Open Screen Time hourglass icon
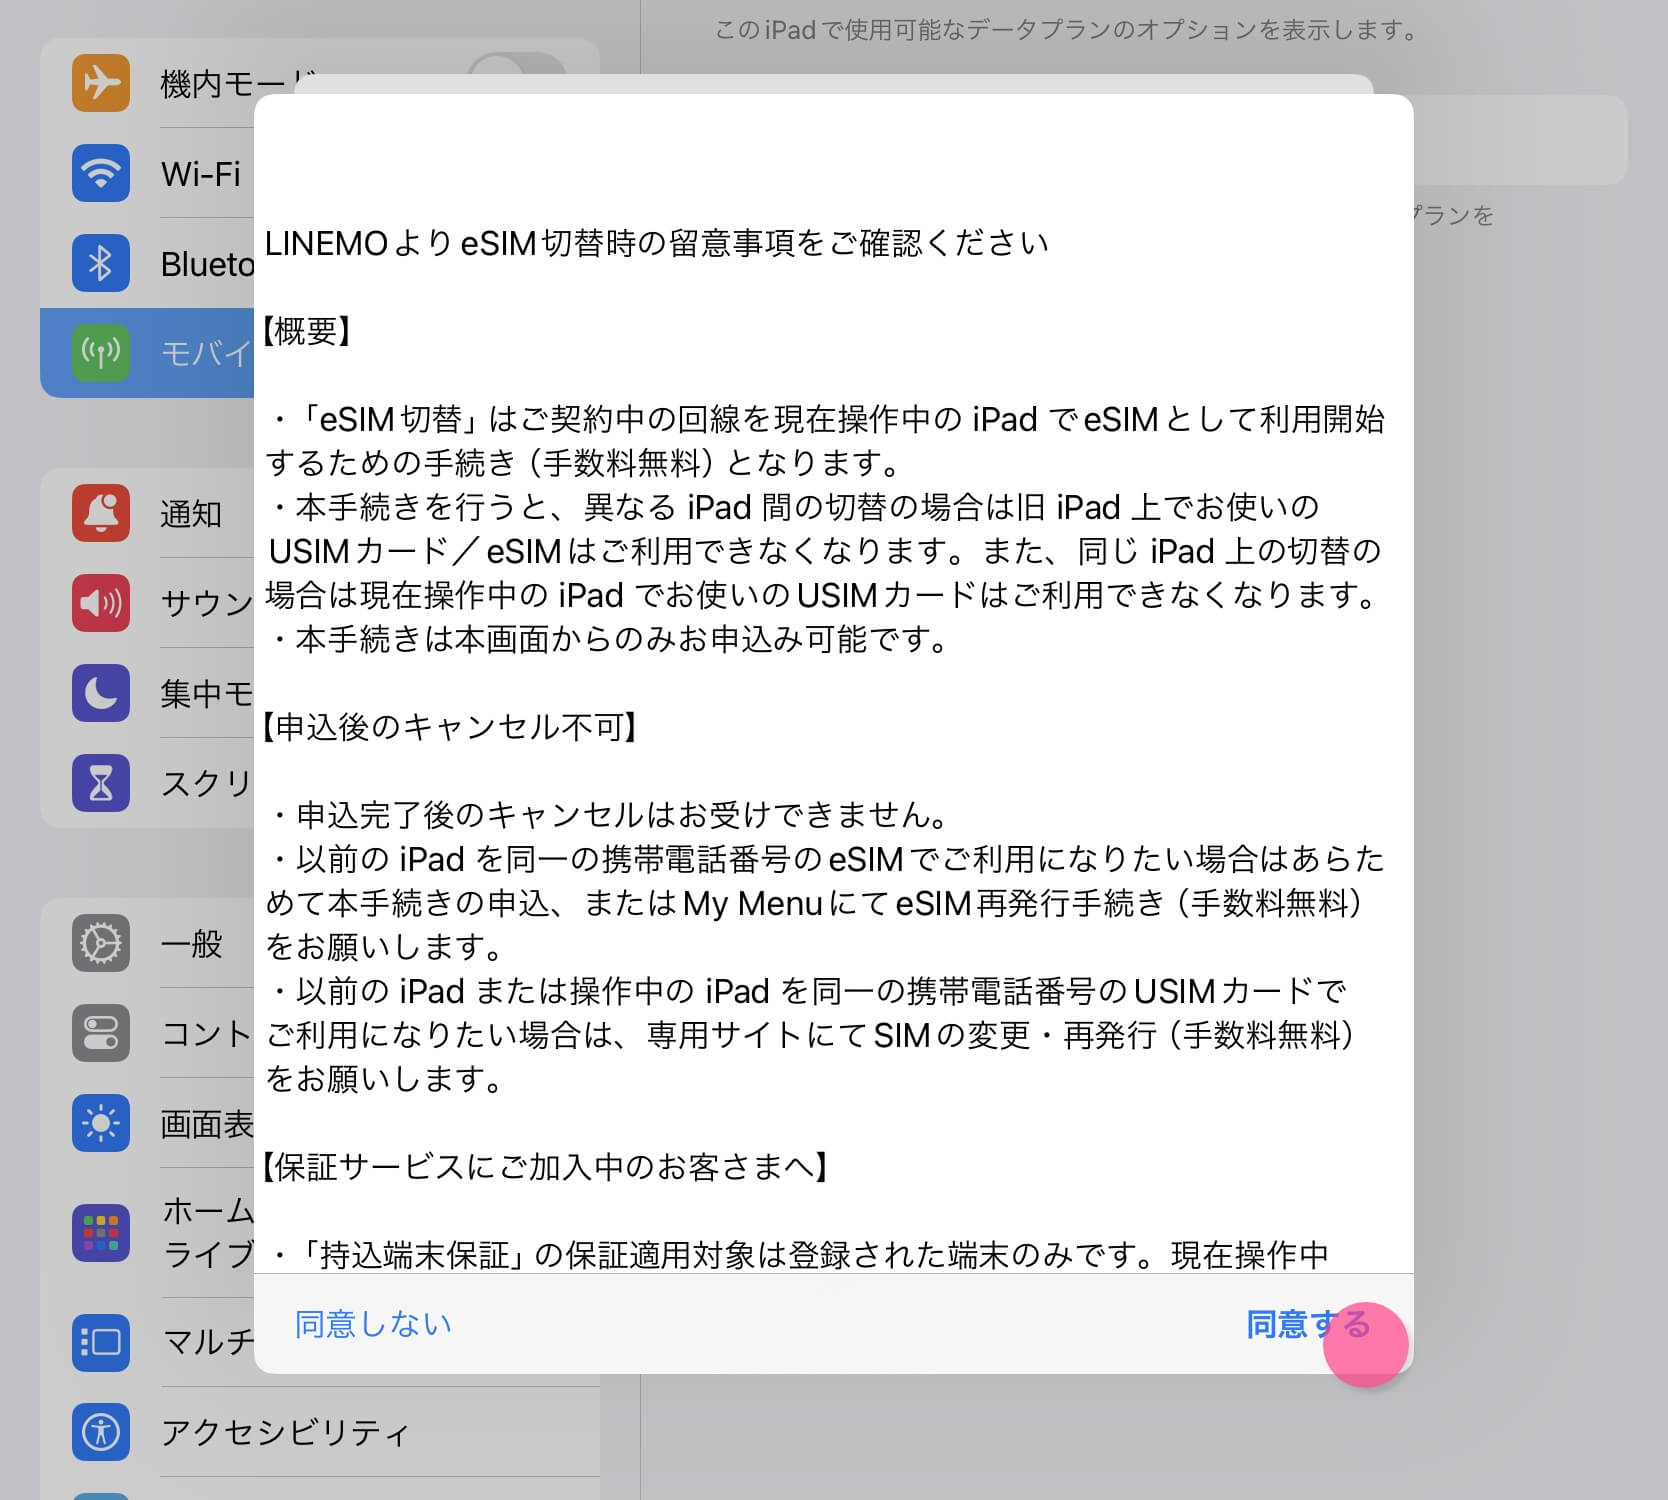This screenshot has width=1668, height=1500. [x=101, y=783]
